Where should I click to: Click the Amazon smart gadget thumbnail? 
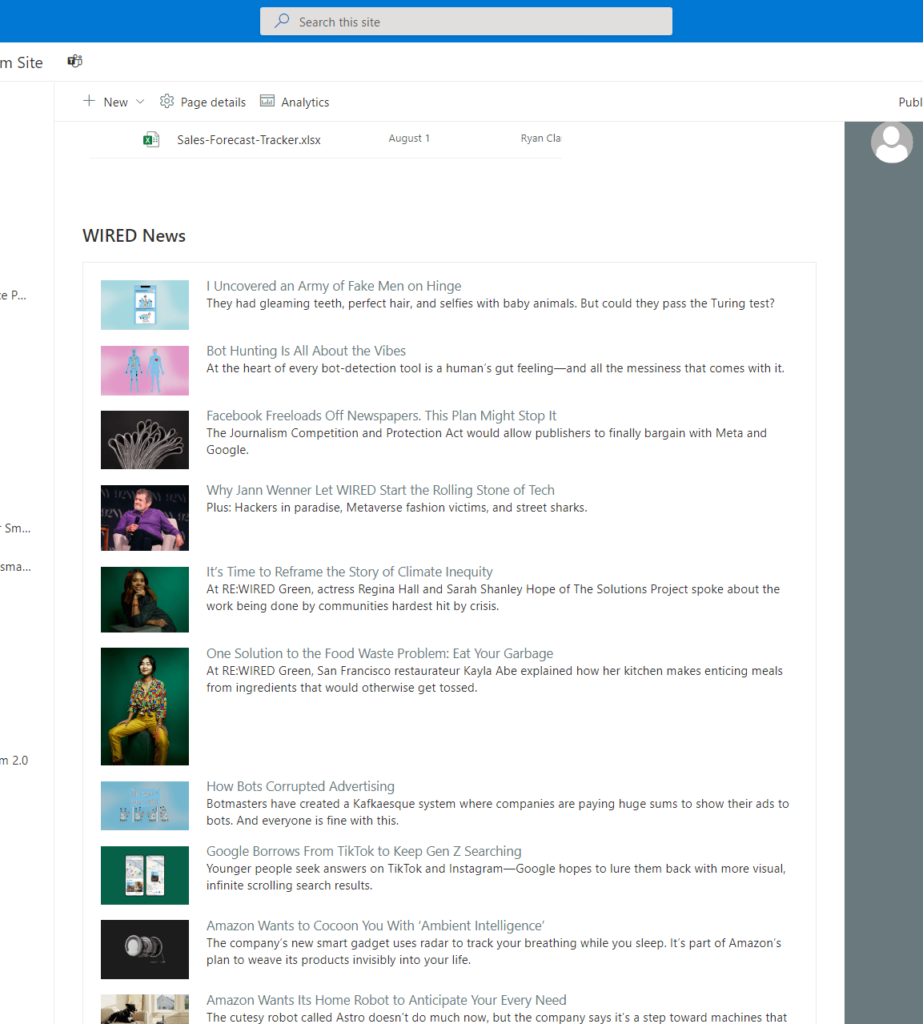tap(145, 950)
